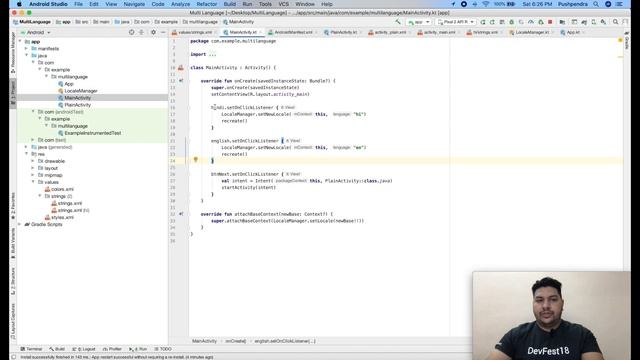Click the Scroll from Source target icon
This screenshot has width=640, height=360.
coord(131,32)
